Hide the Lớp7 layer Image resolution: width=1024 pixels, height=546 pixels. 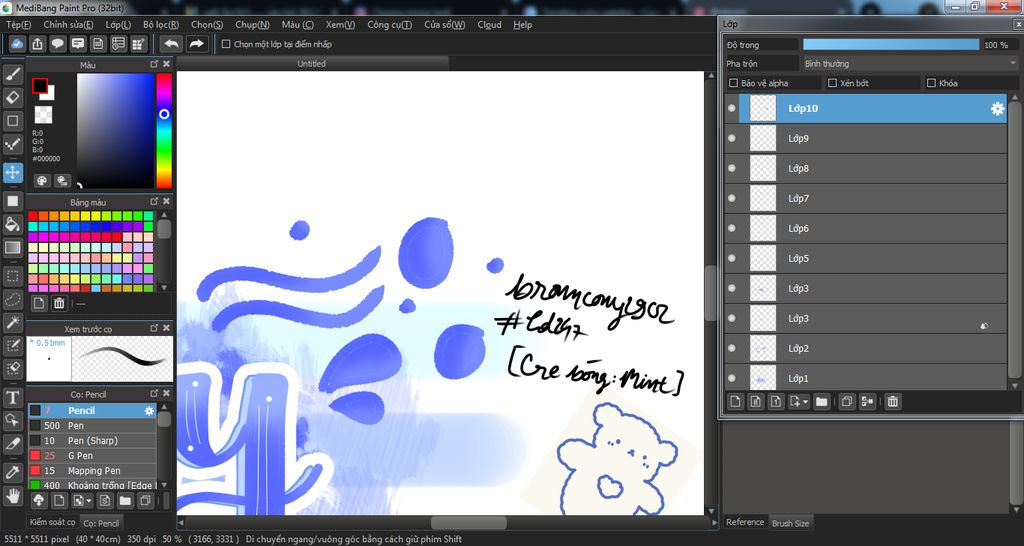(x=731, y=199)
